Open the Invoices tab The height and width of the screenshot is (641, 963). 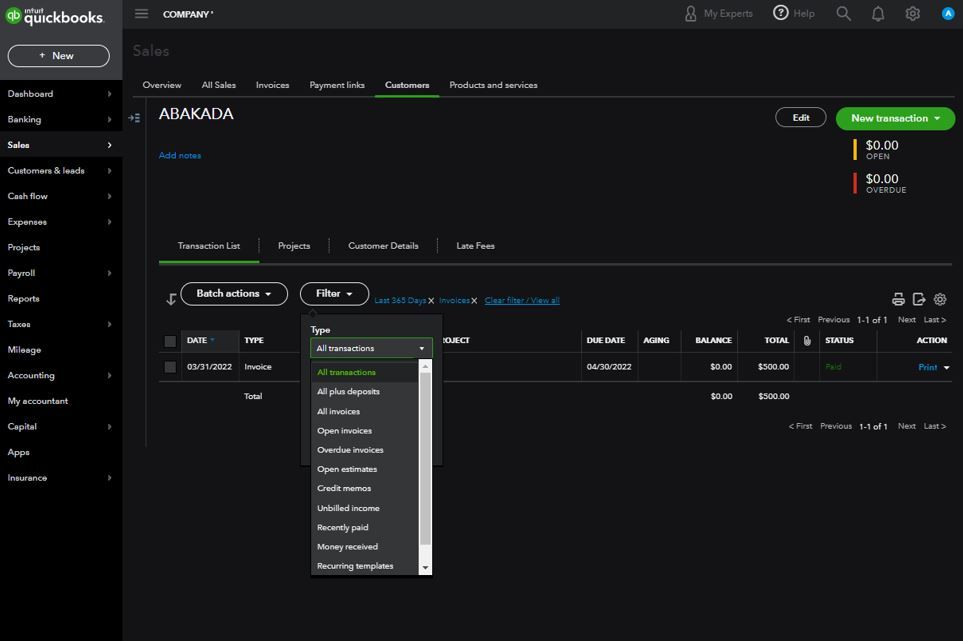pyautogui.click(x=272, y=85)
